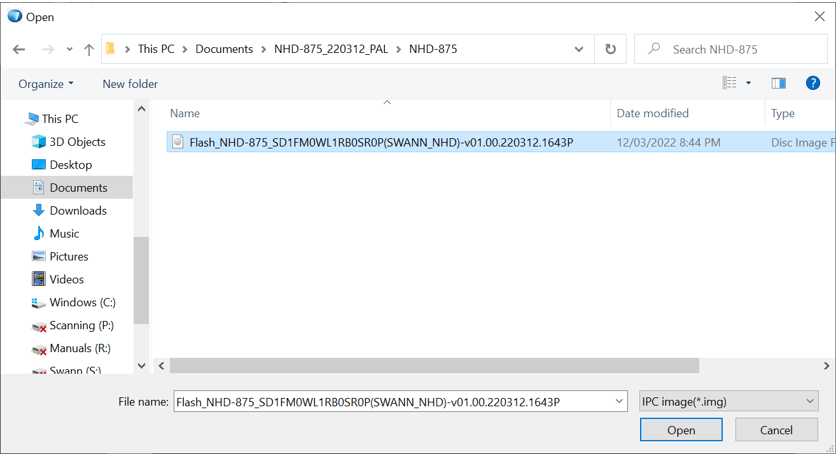Image resolution: width=838 pixels, height=457 pixels.
Task: Open the Organize menu
Action: [x=46, y=84]
